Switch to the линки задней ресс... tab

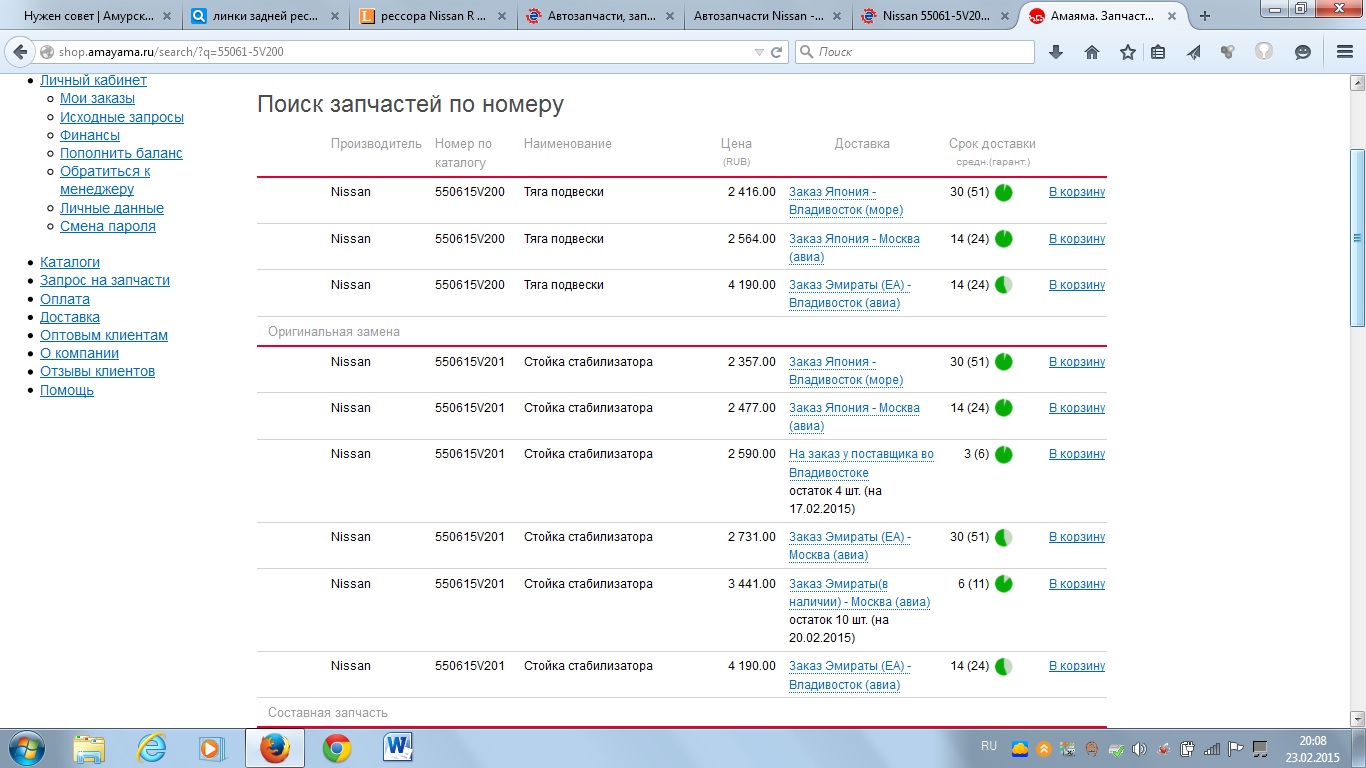point(264,16)
